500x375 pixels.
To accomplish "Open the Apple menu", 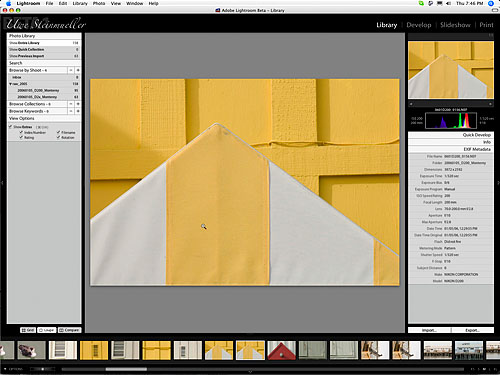I will (x=9, y=3).
